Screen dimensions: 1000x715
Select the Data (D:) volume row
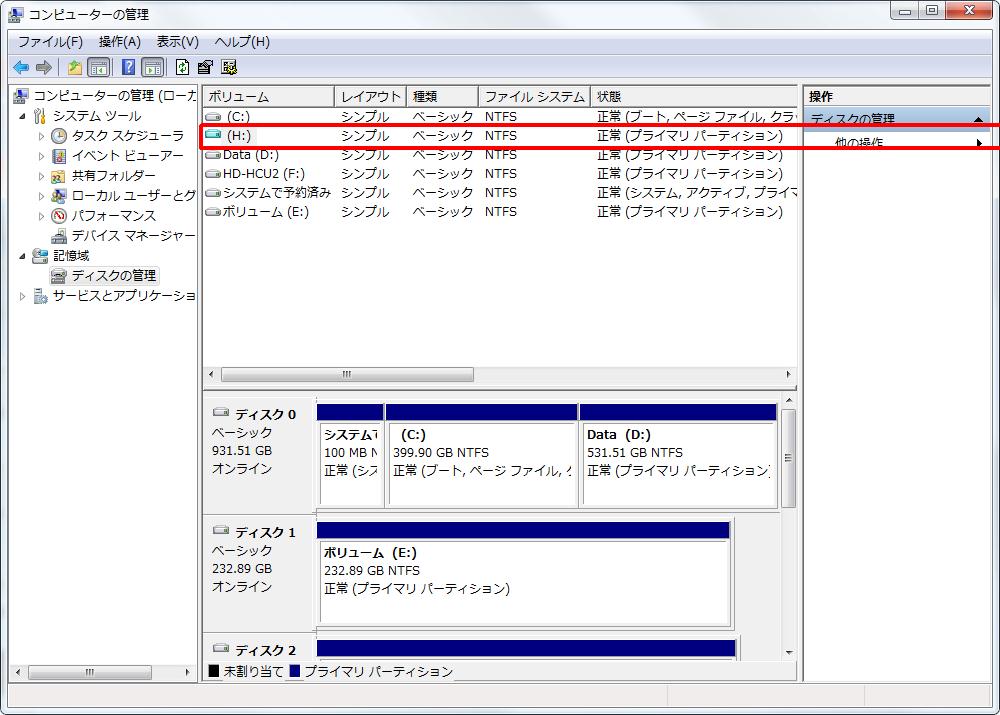coord(250,154)
